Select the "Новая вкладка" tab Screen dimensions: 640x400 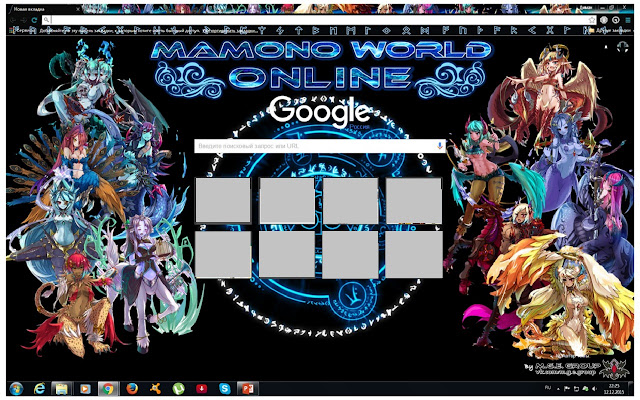pos(43,9)
